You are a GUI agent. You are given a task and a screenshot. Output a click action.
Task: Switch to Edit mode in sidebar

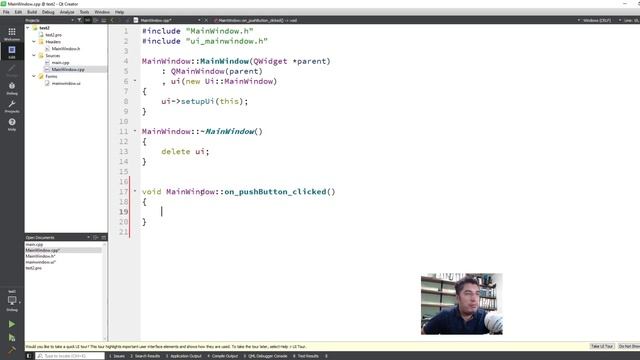12,51
